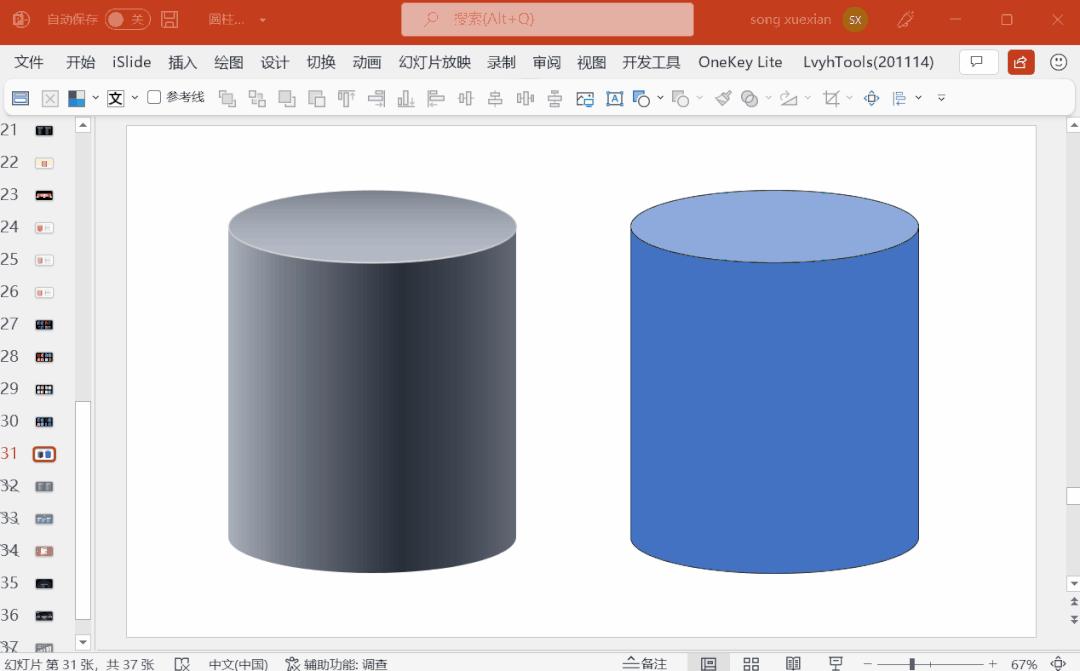Click the text box icon in toolbar
Viewport: 1080px width, 671px height.
click(614, 98)
